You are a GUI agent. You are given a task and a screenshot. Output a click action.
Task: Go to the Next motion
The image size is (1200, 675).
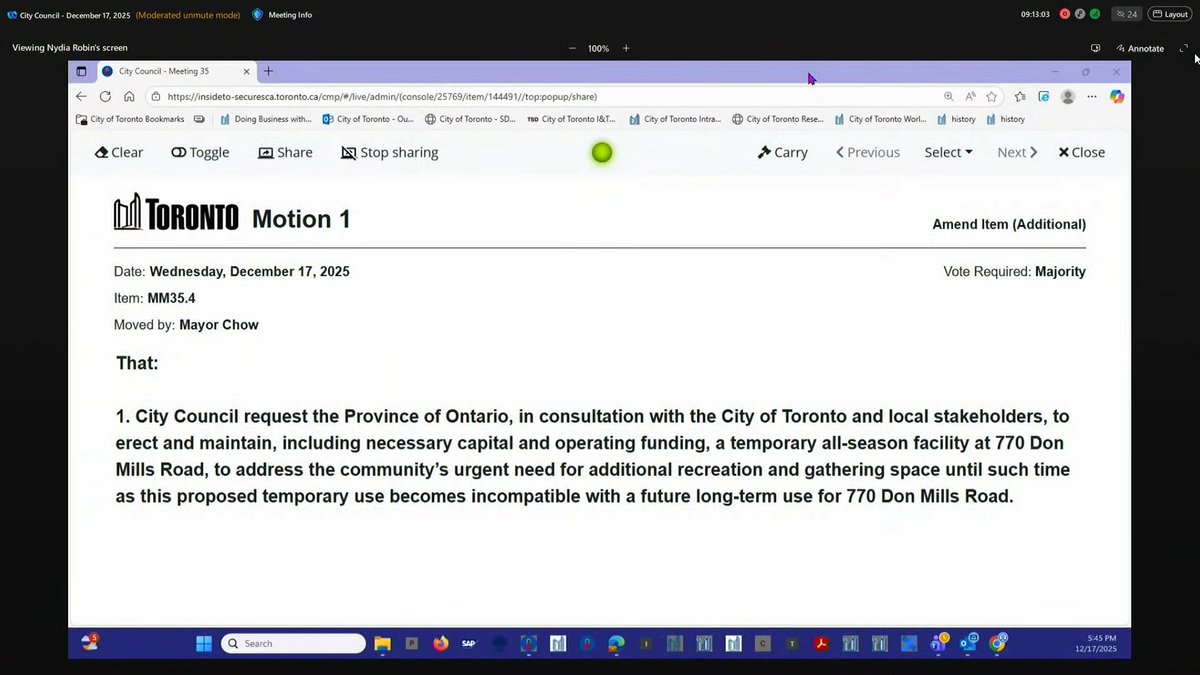pyautogui.click(x=1017, y=152)
